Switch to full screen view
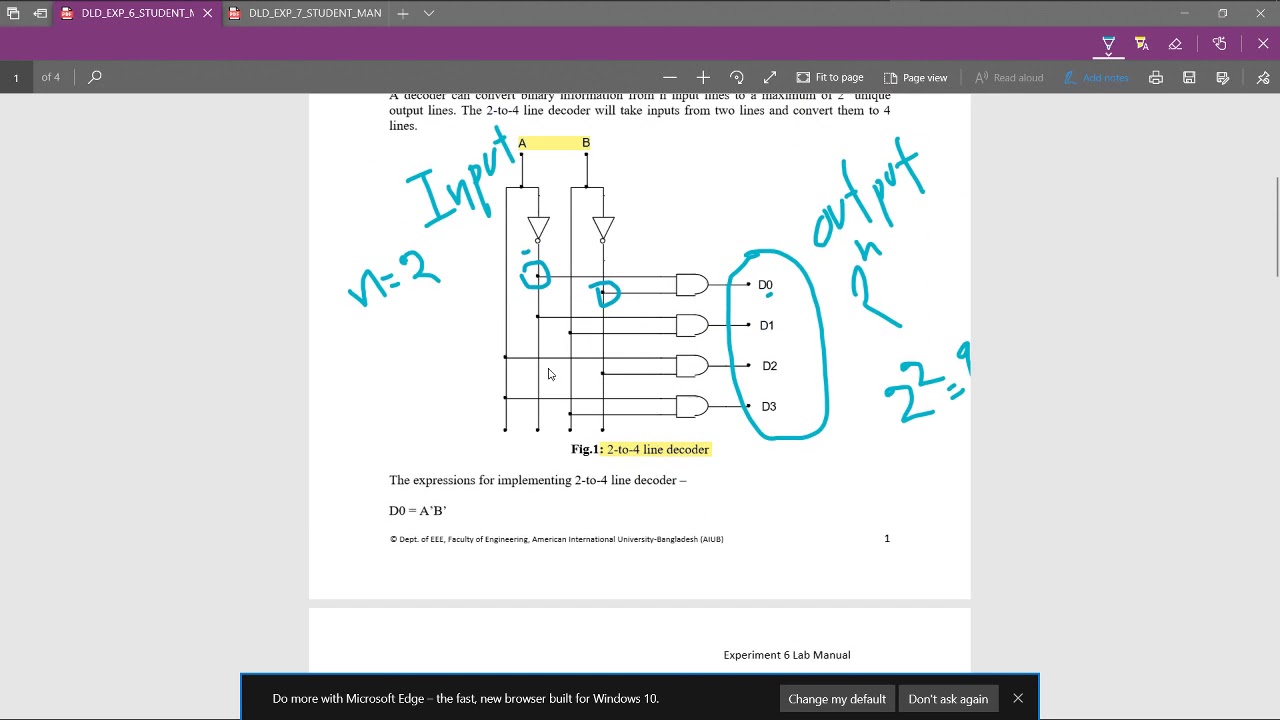The image size is (1280, 720). (770, 77)
